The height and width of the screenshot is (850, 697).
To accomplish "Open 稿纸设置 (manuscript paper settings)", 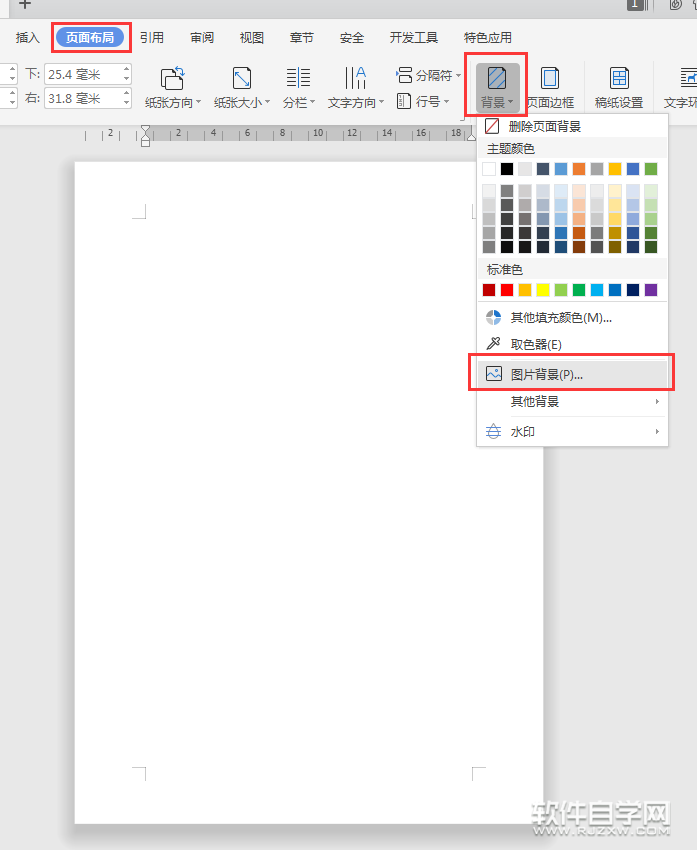I will (x=619, y=79).
